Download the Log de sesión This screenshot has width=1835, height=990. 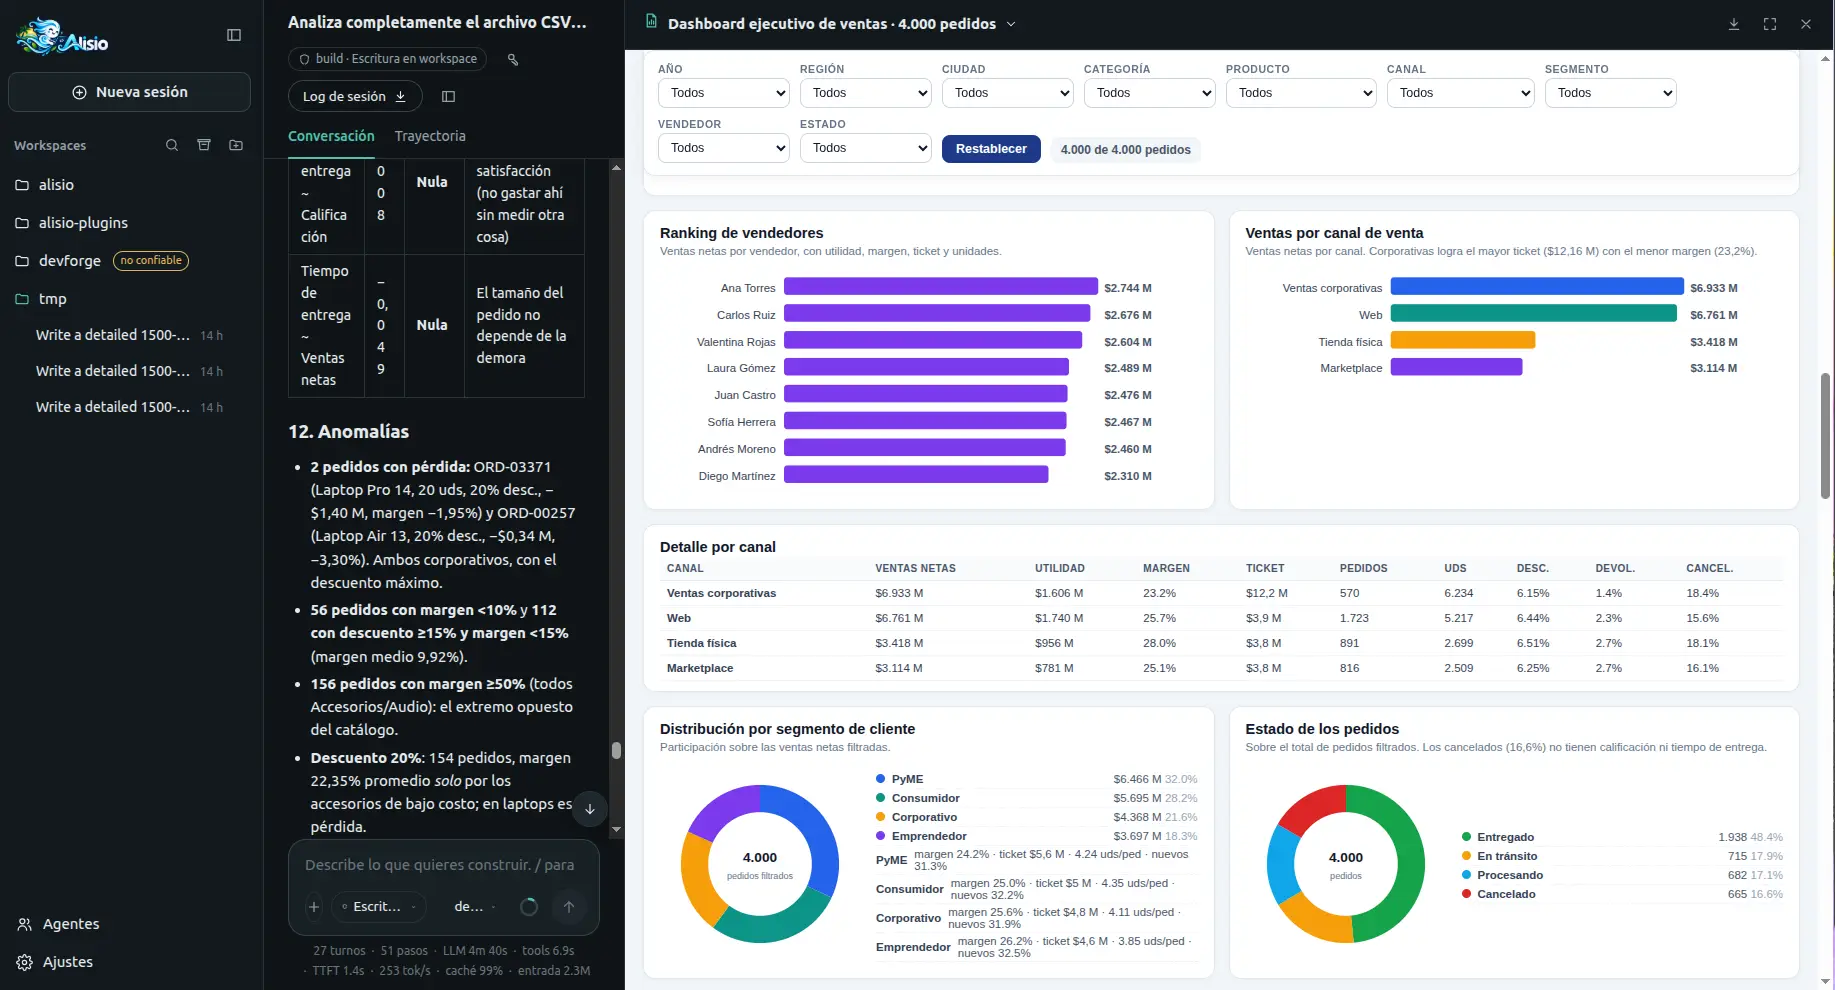[x=355, y=96]
